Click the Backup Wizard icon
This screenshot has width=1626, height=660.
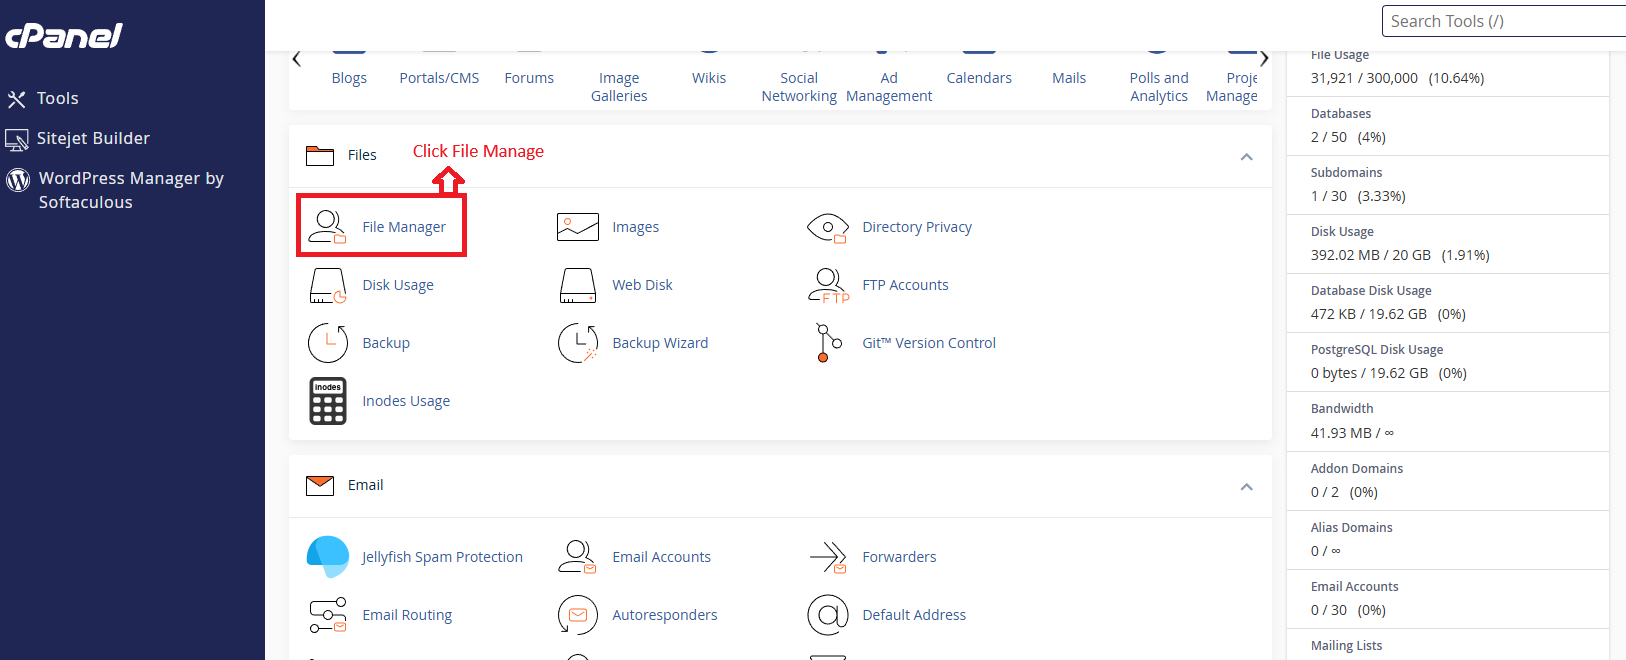[x=578, y=343]
